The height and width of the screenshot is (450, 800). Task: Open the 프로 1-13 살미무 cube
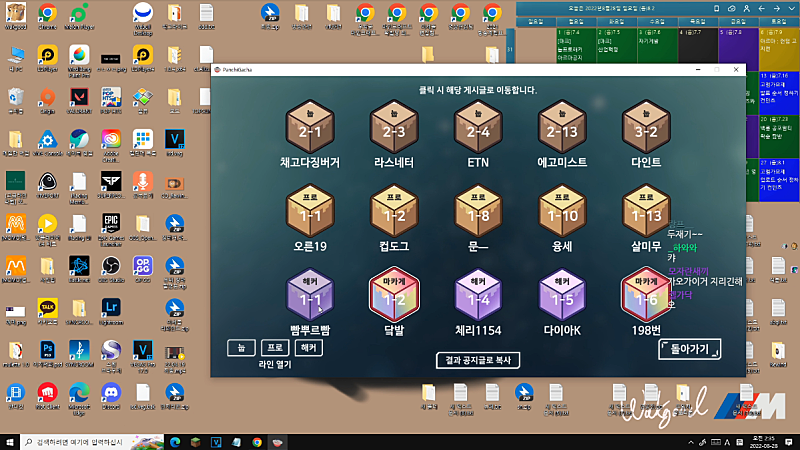pyautogui.click(x=646, y=211)
